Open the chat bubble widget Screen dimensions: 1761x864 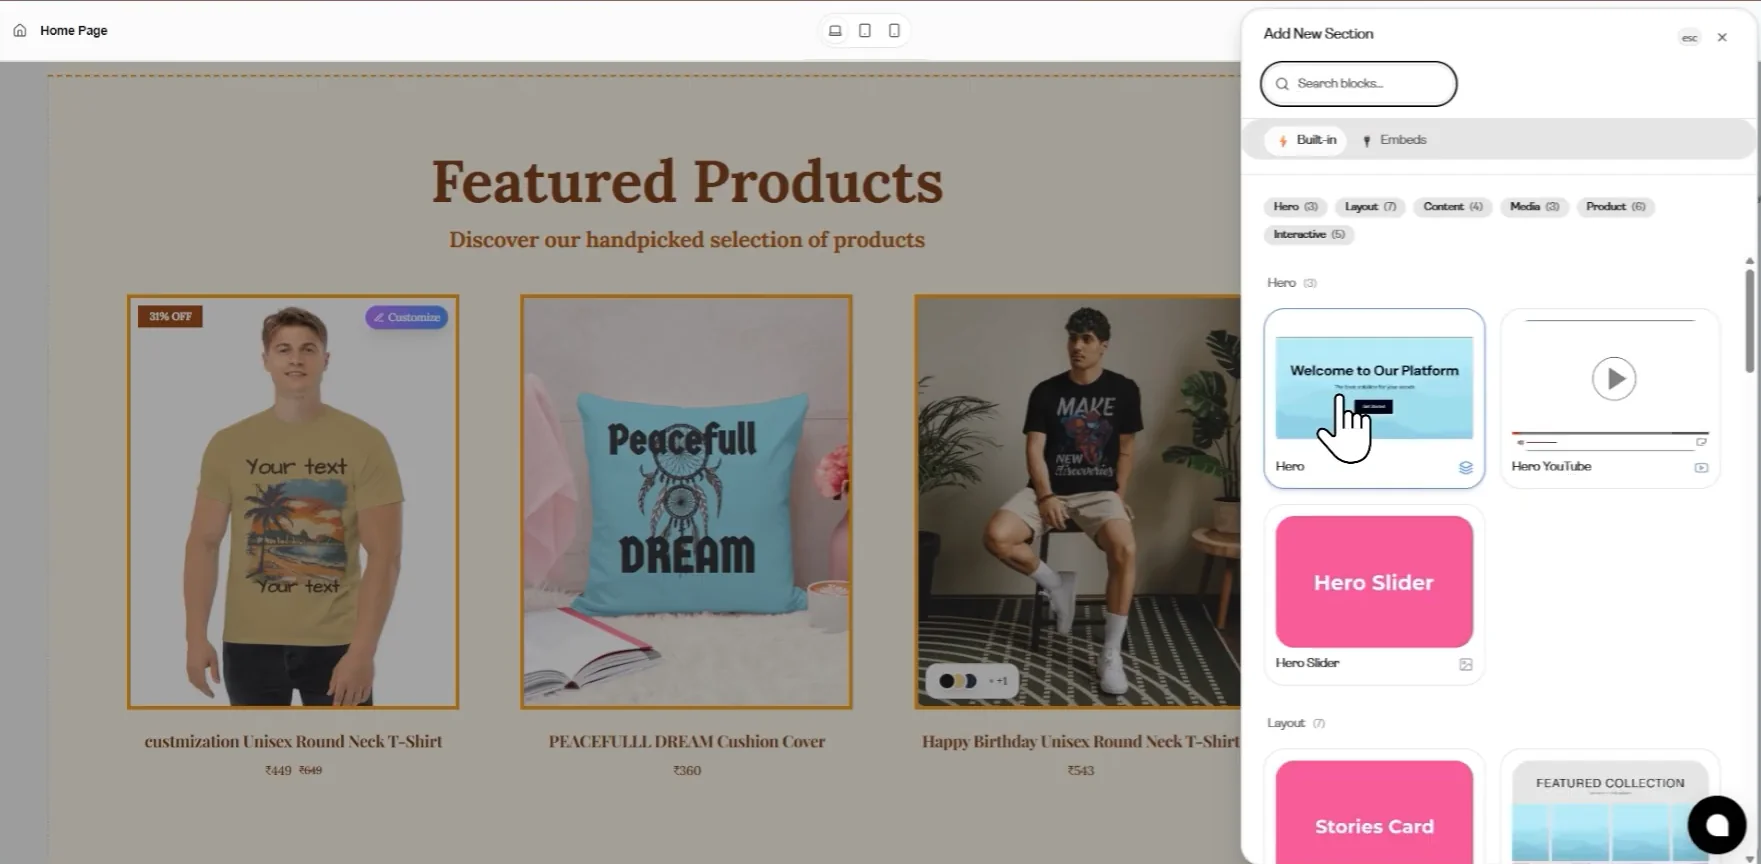(1717, 825)
